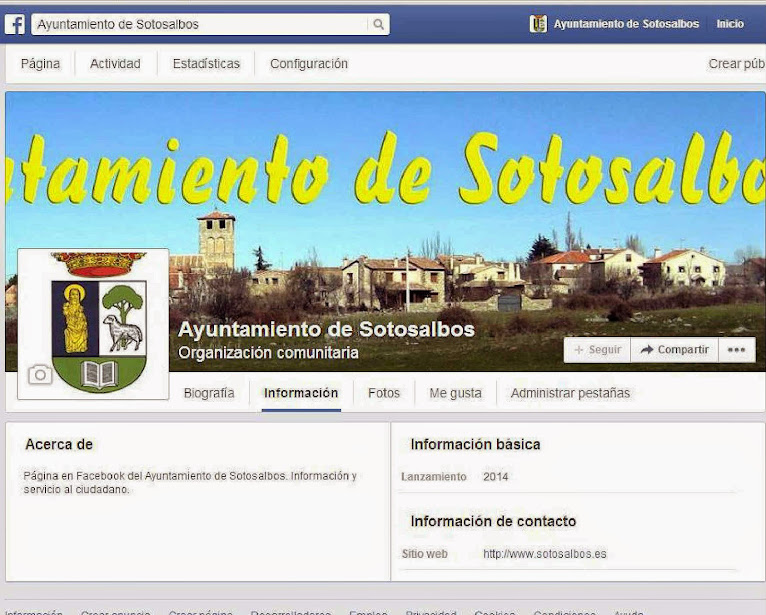Switch to the Fotos tab
Viewport: 766px width, 615px height.
[x=384, y=393]
